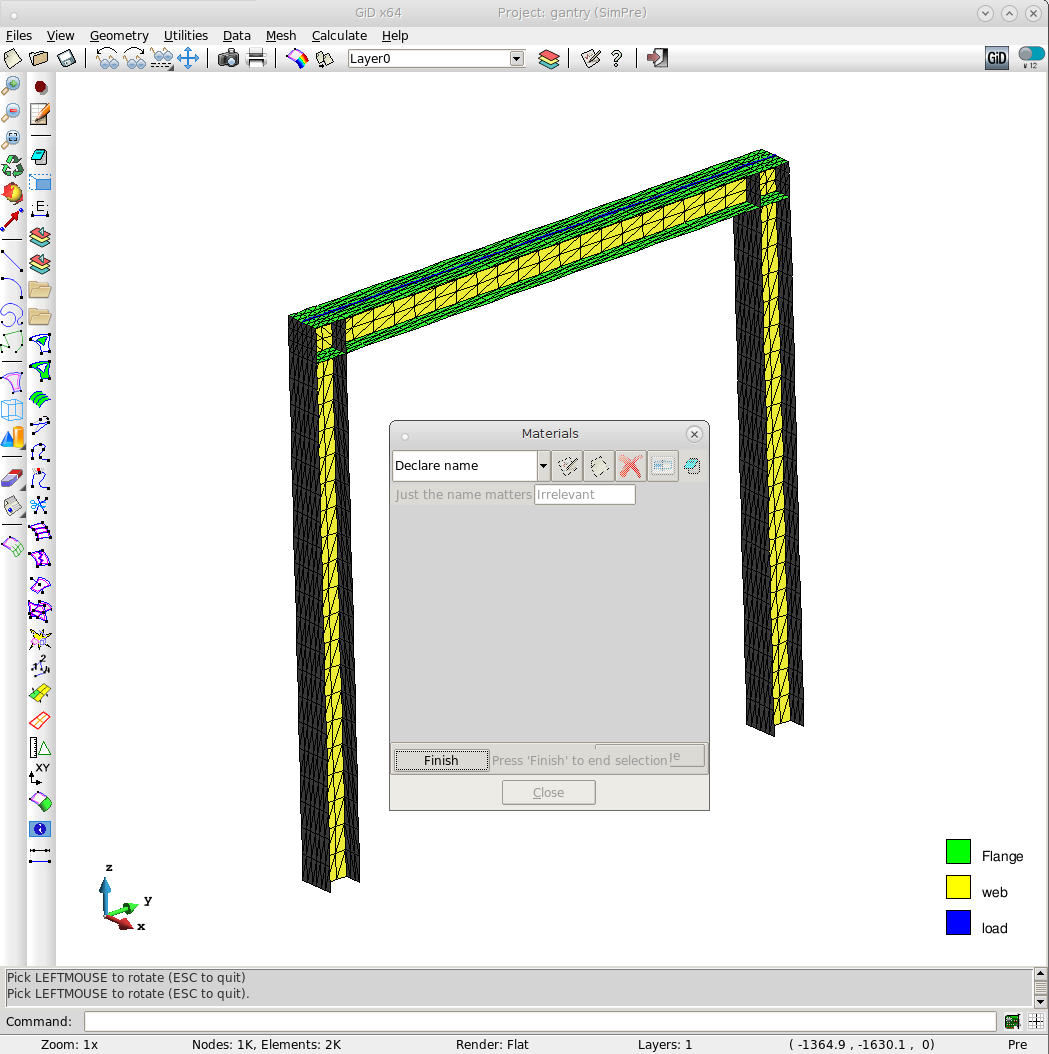Click the four-arrow Pan view icon

point(188,59)
